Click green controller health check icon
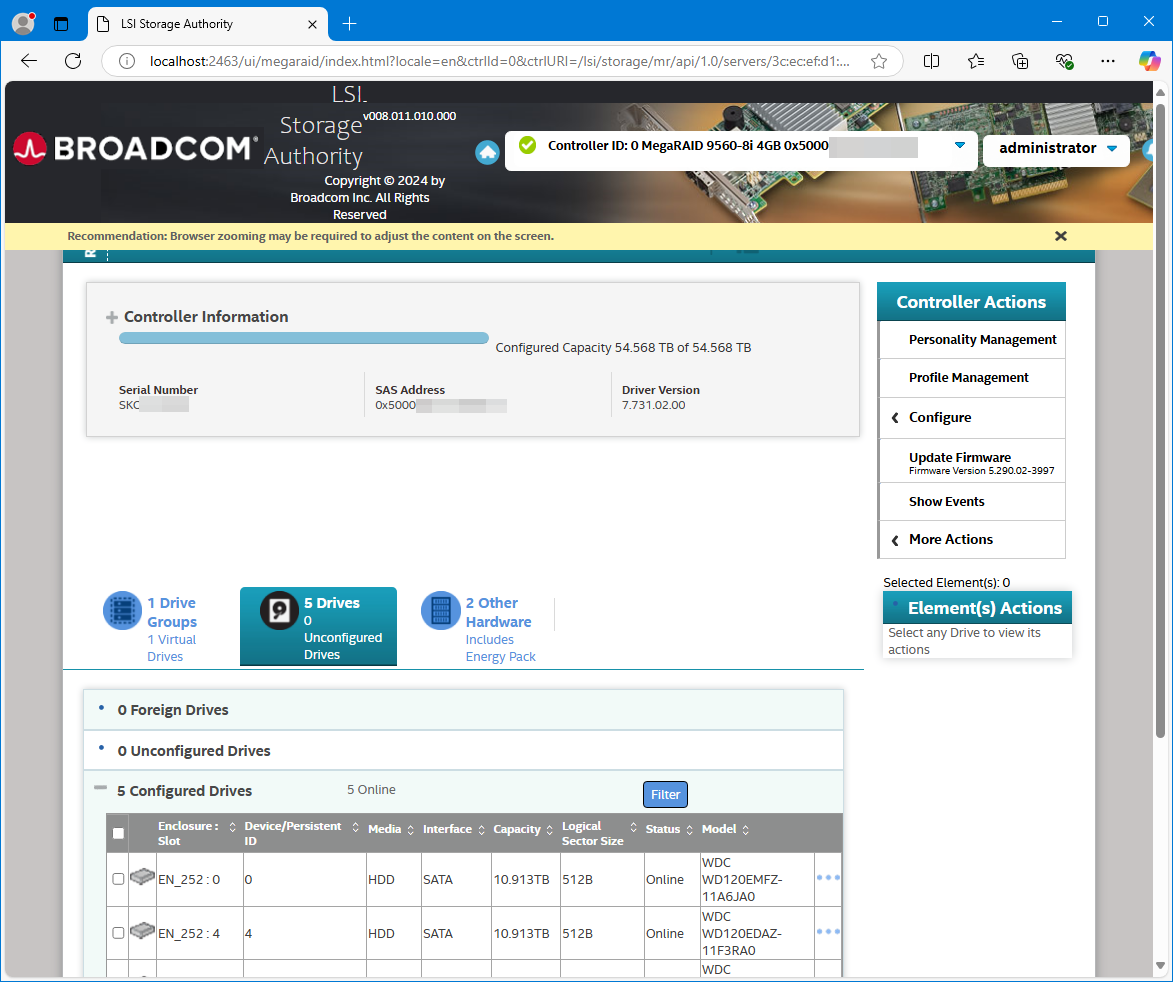The image size is (1173, 982). coord(527,145)
